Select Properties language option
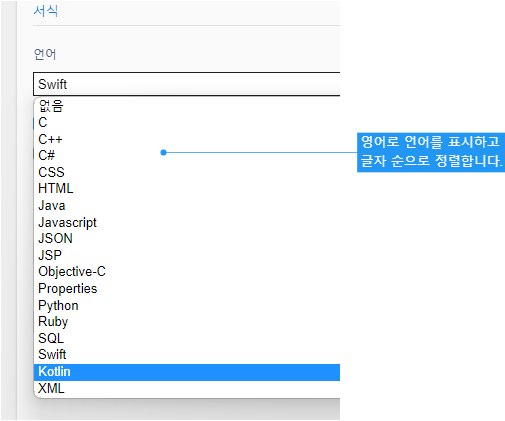This screenshot has width=505, height=421. tap(187, 289)
